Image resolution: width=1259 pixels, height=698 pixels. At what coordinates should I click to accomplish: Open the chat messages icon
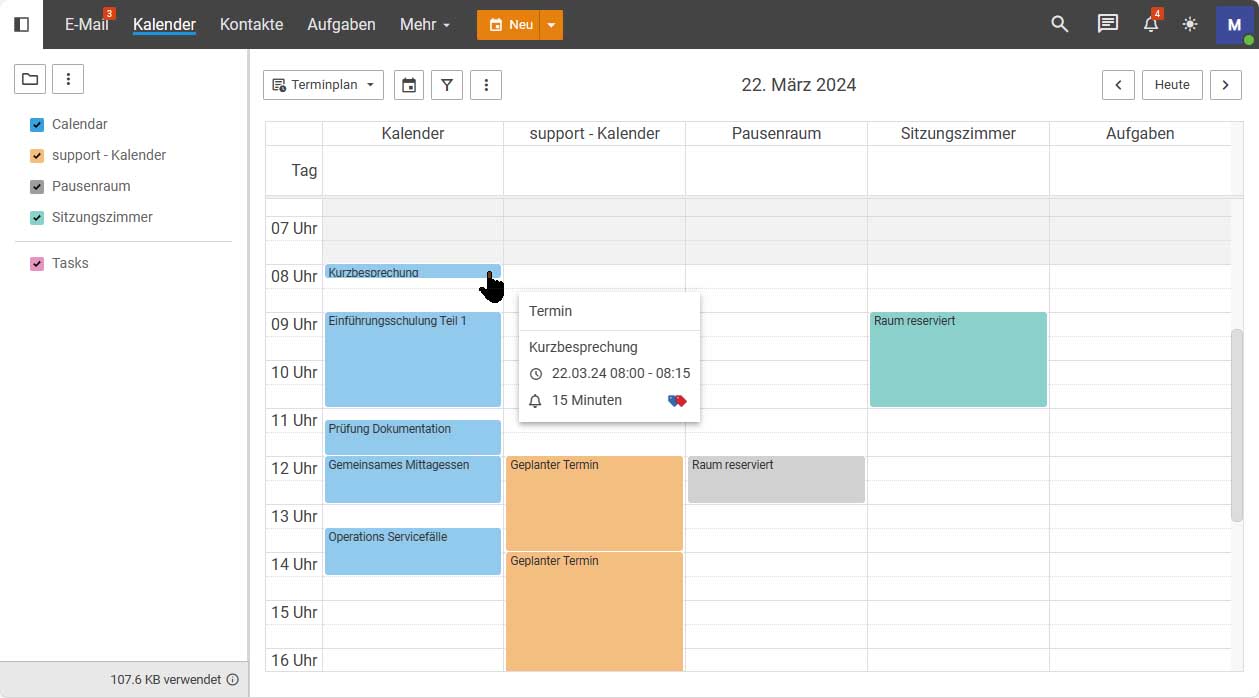point(1107,24)
